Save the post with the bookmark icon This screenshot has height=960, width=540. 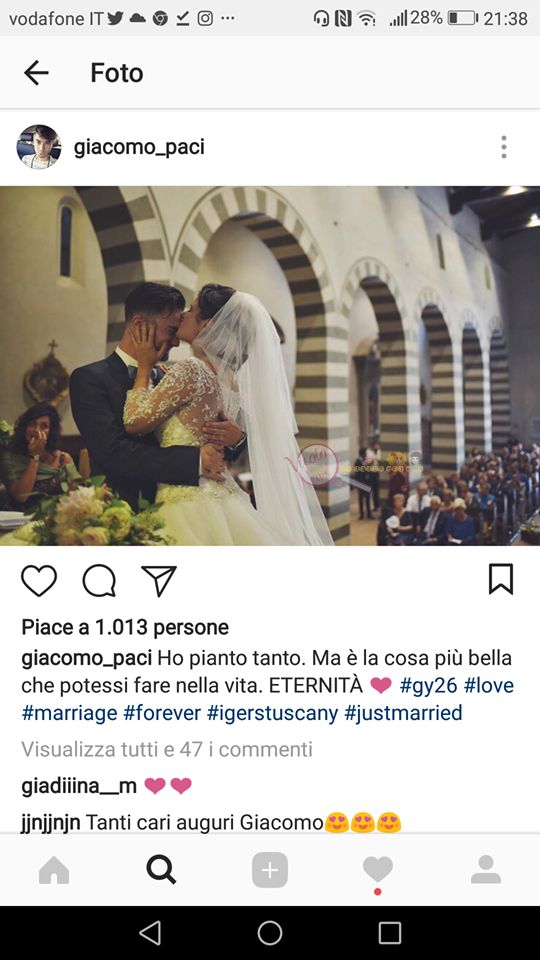(501, 579)
